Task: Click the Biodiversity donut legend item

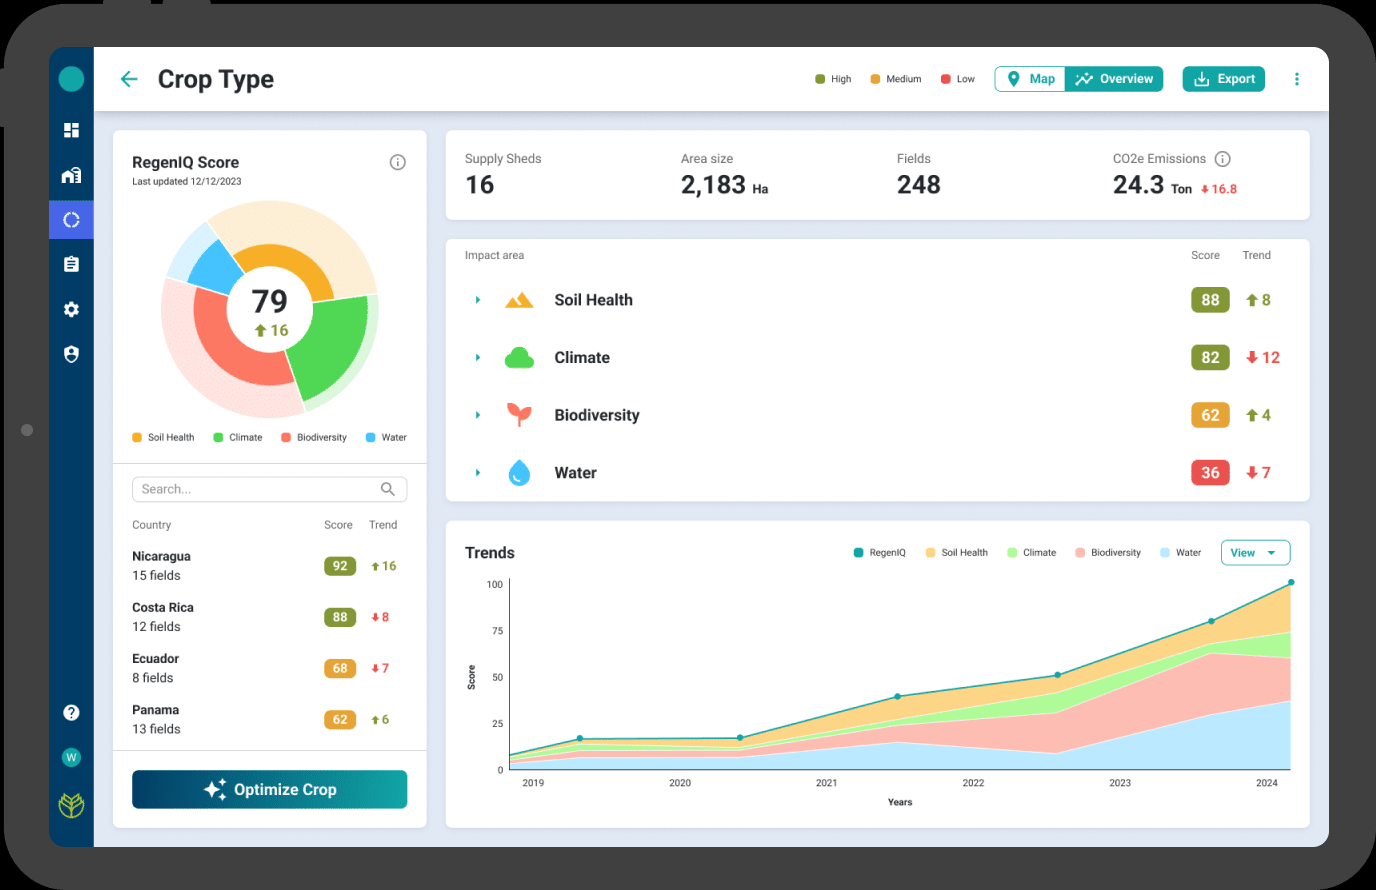Action: [314, 437]
